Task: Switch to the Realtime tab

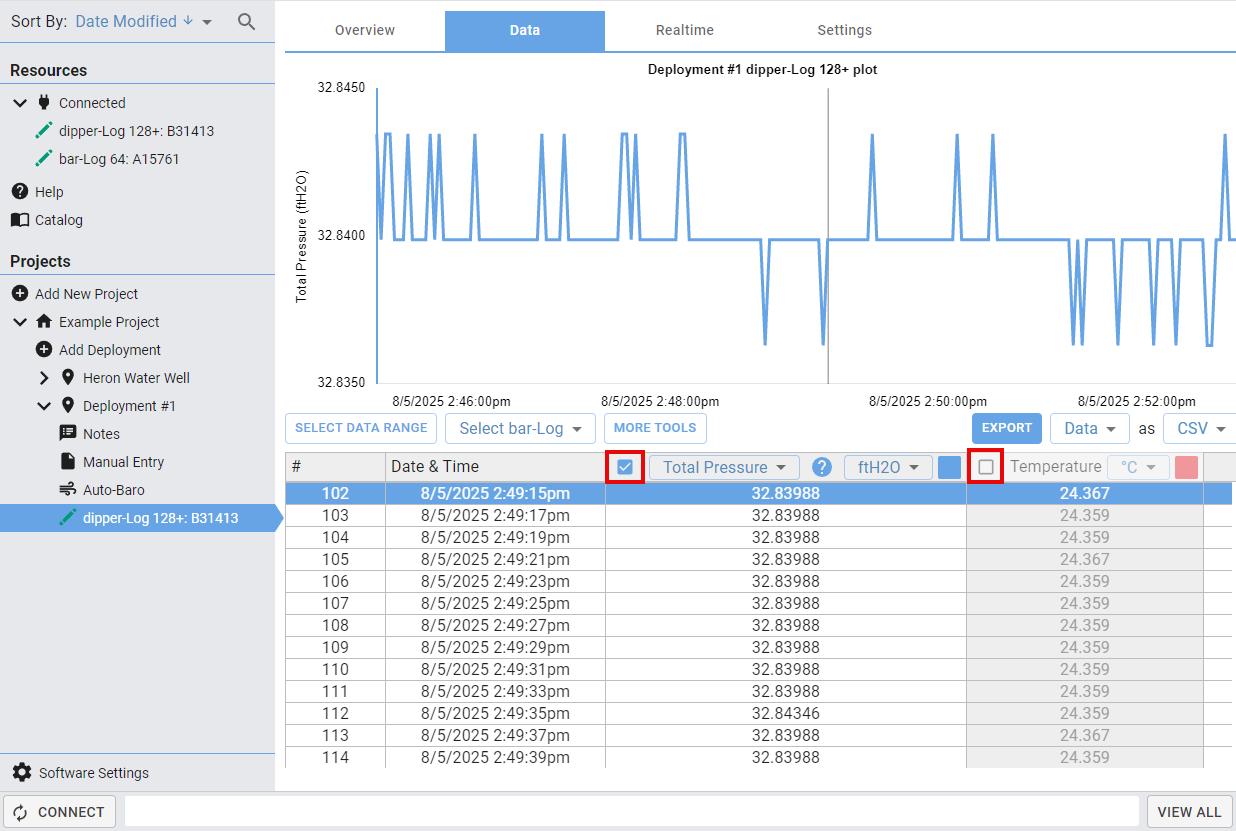Action: 685,30
